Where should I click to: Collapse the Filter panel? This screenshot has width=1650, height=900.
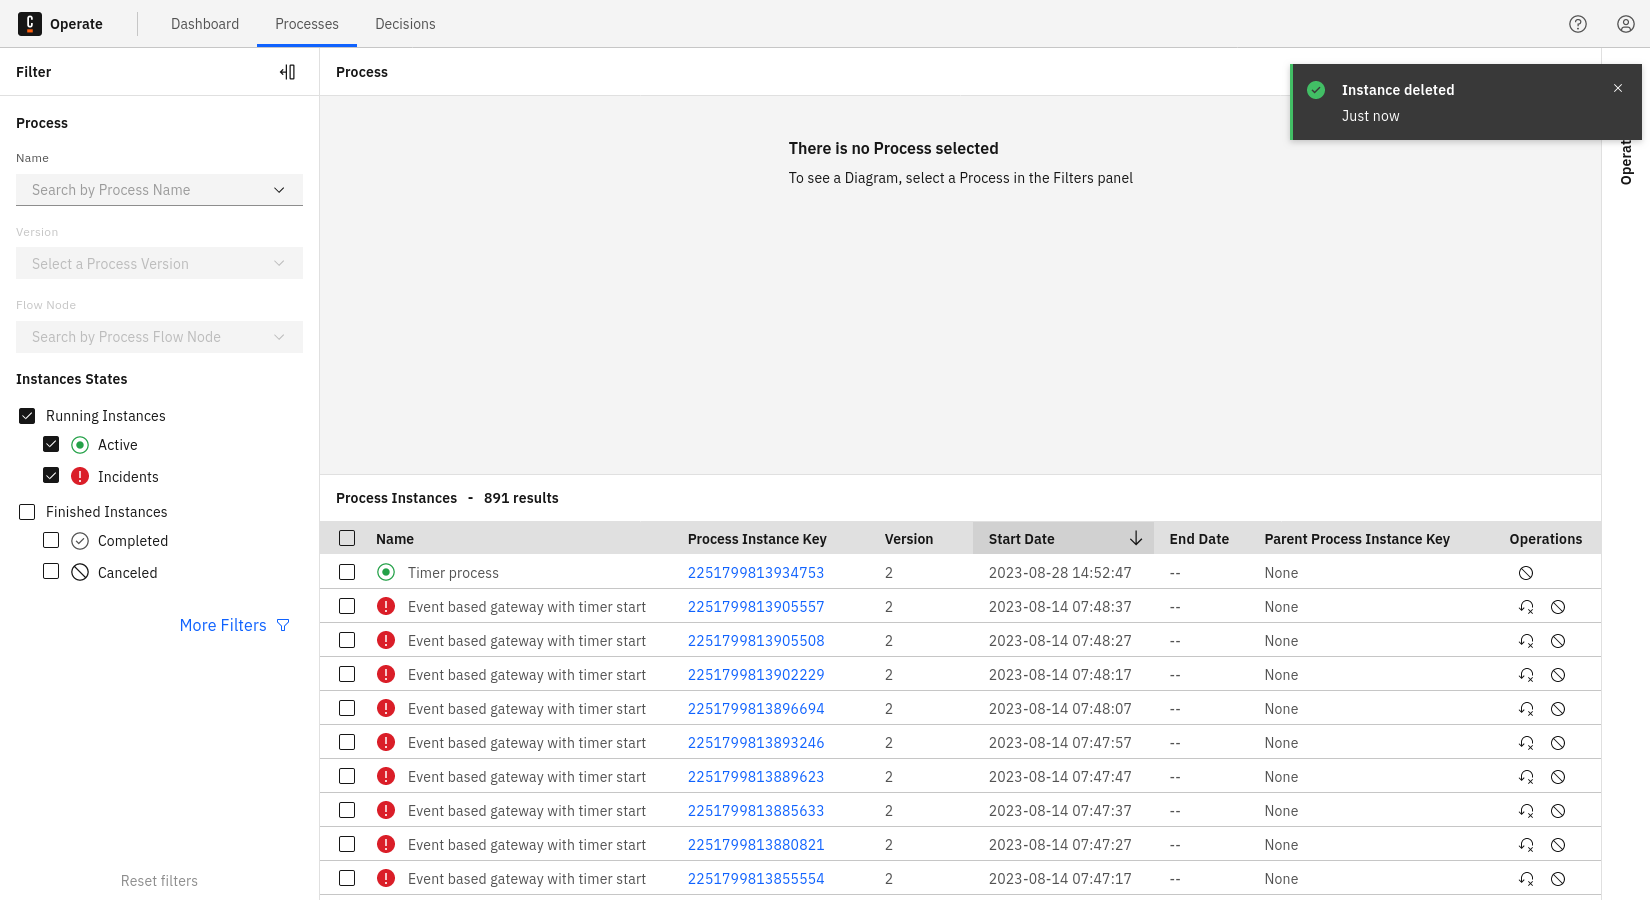(x=288, y=71)
